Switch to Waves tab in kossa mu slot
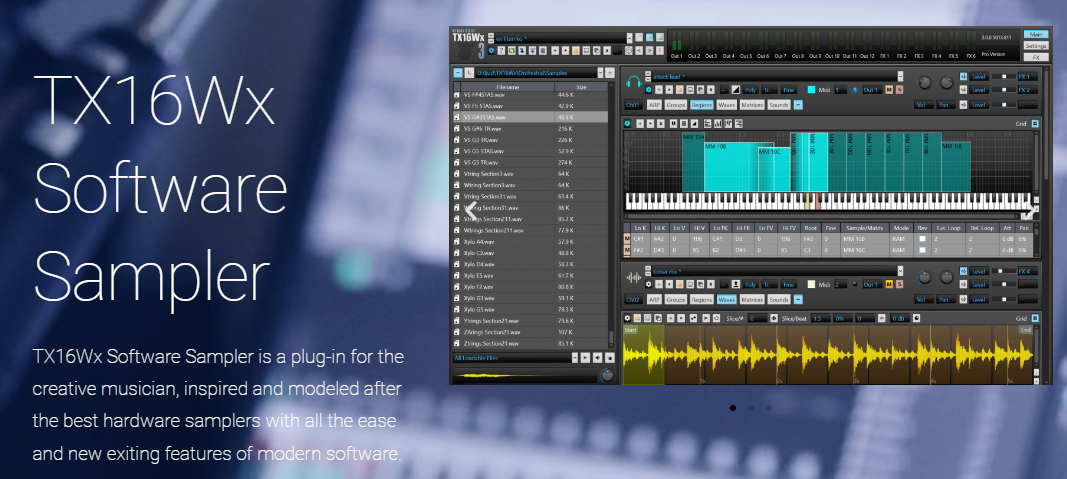This screenshot has width=1067, height=479. point(727,299)
